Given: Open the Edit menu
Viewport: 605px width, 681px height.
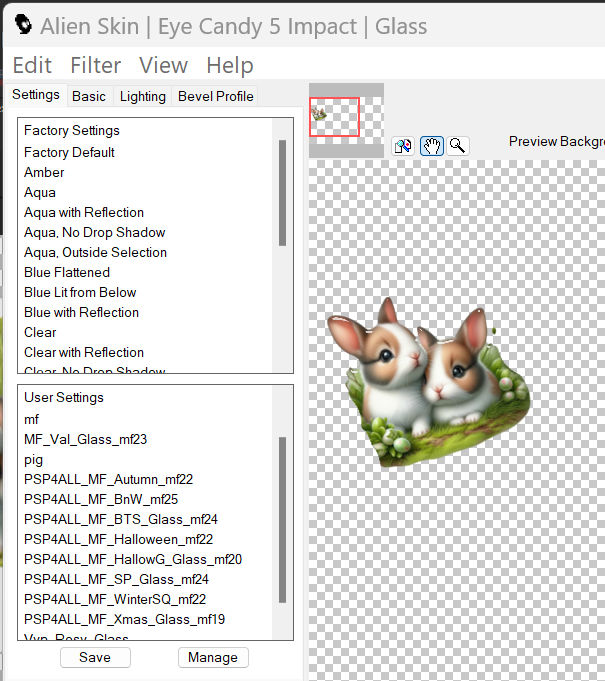Looking at the screenshot, I should coord(32,65).
